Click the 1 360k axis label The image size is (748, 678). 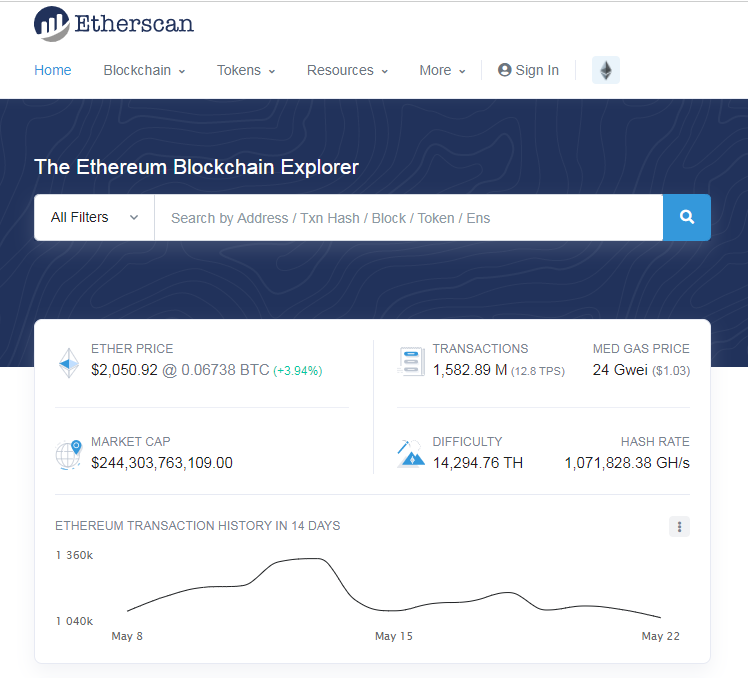(74, 555)
